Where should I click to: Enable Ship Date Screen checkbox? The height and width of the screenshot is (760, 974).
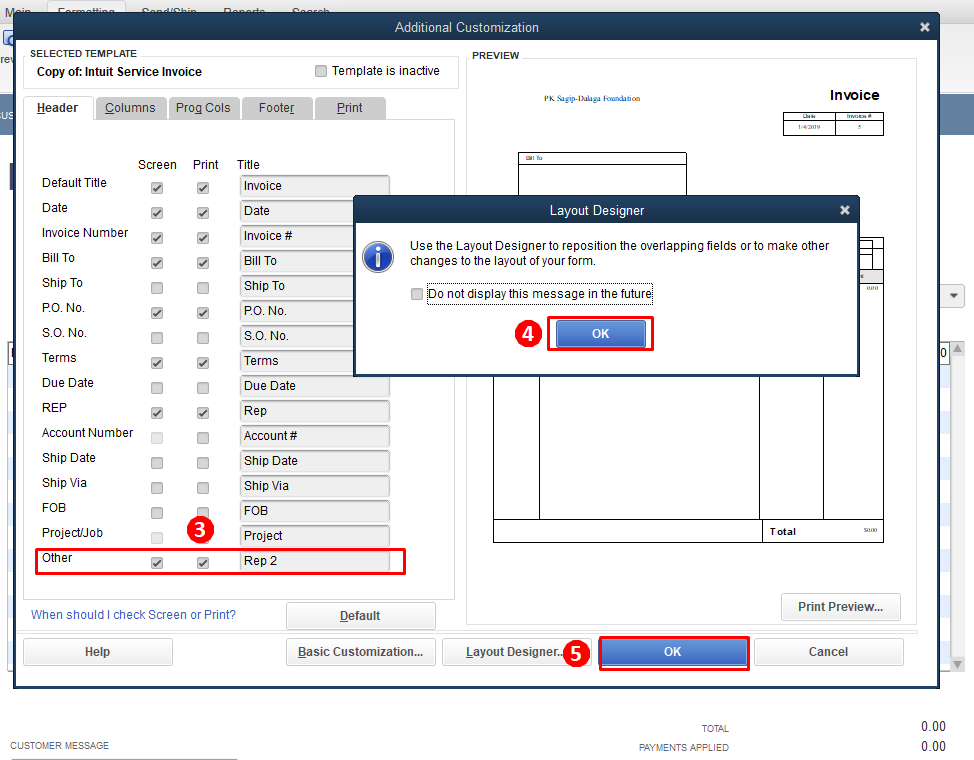157,463
